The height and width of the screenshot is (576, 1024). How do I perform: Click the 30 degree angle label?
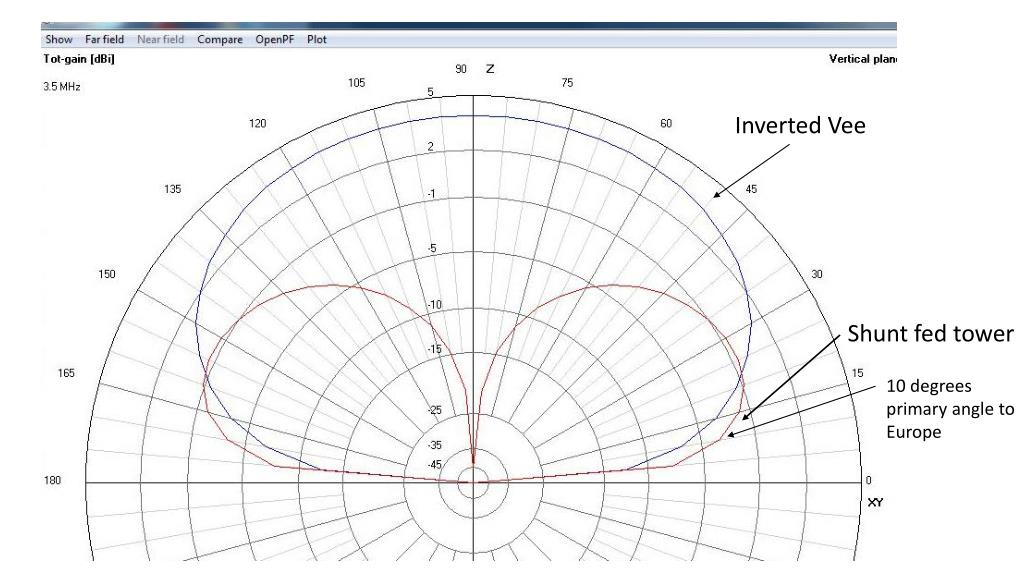coord(817,274)
